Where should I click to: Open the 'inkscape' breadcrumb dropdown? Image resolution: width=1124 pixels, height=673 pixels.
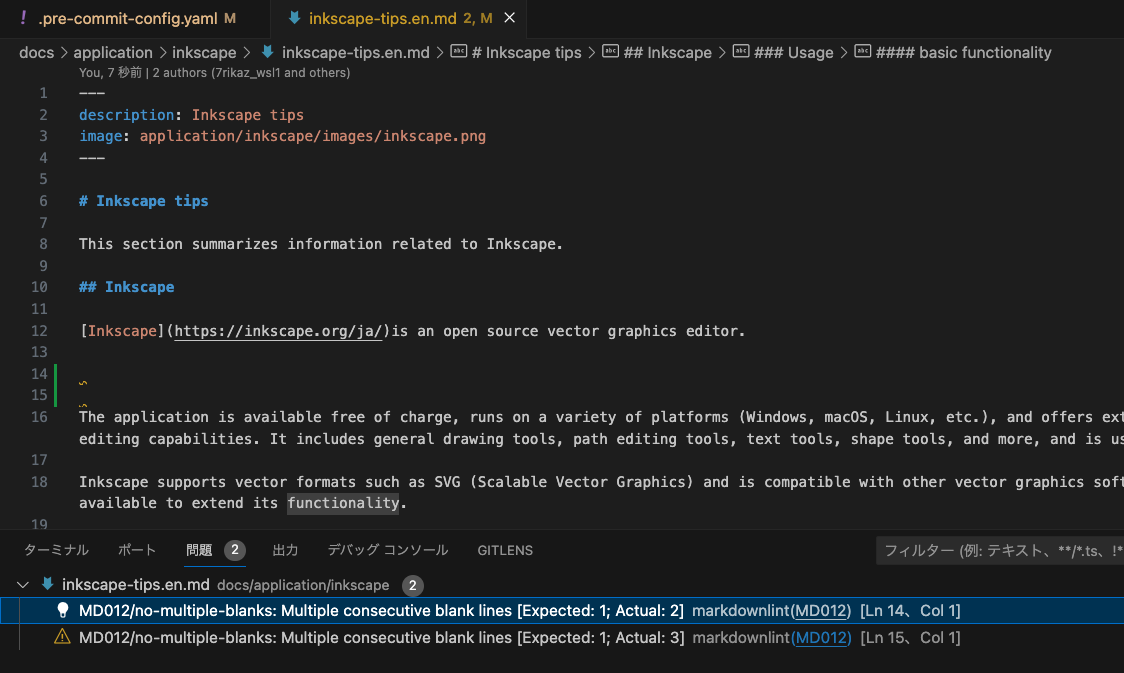[x=204, y=52]
